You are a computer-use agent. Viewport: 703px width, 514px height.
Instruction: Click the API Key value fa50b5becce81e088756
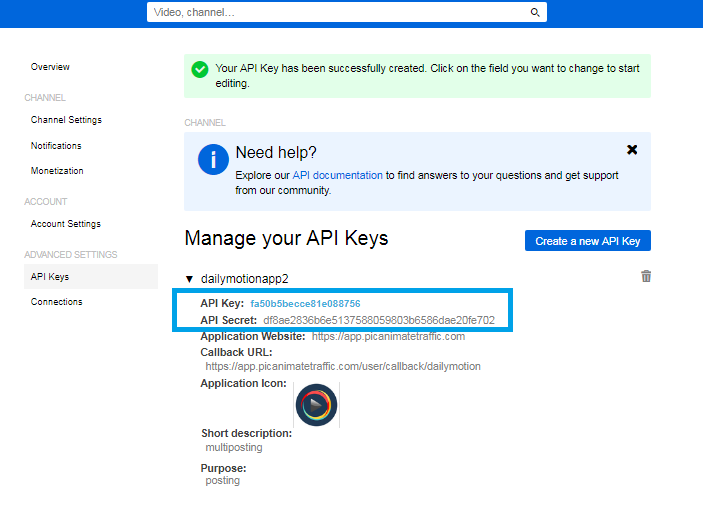coord(305,304)
